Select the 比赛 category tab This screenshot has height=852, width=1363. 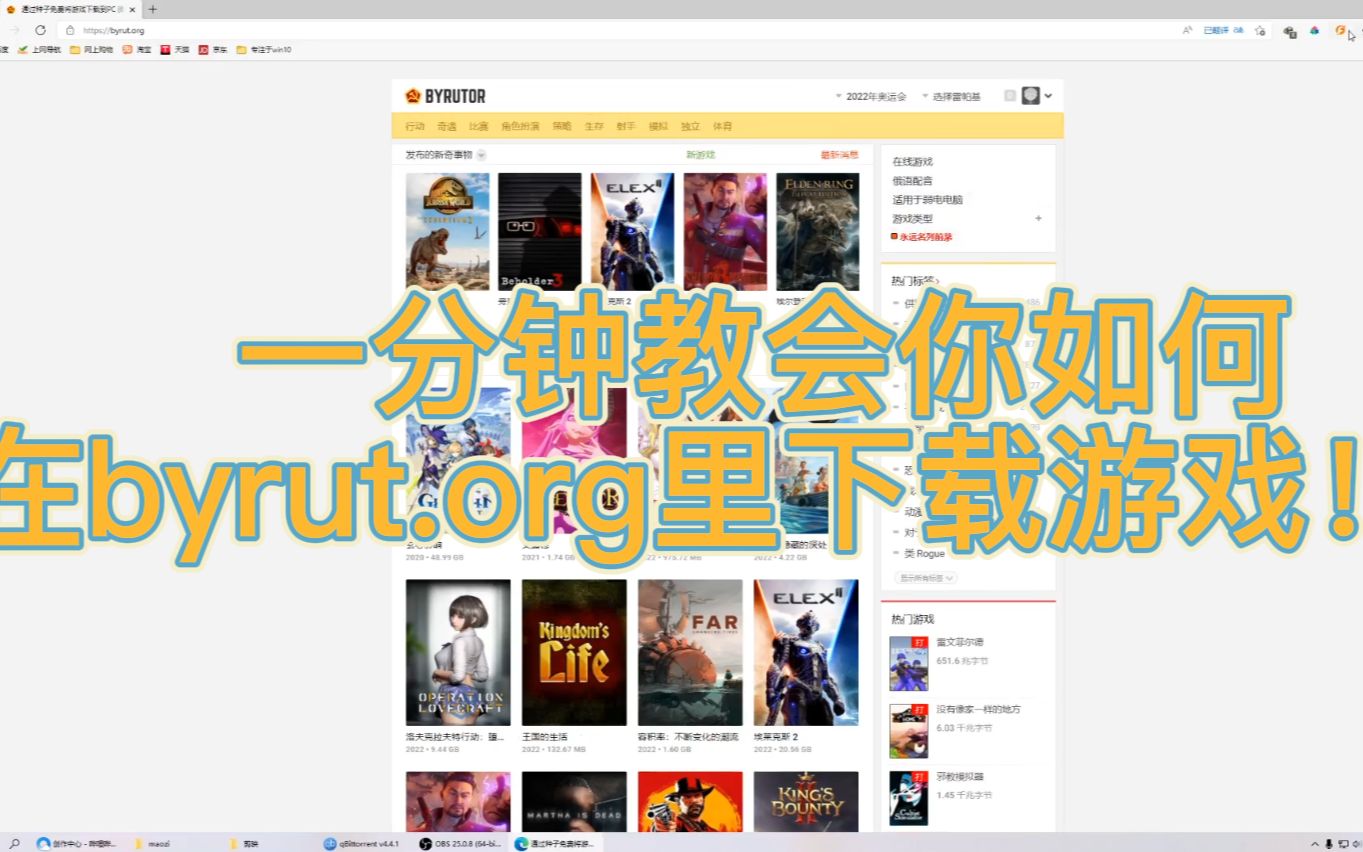point(479,127)
